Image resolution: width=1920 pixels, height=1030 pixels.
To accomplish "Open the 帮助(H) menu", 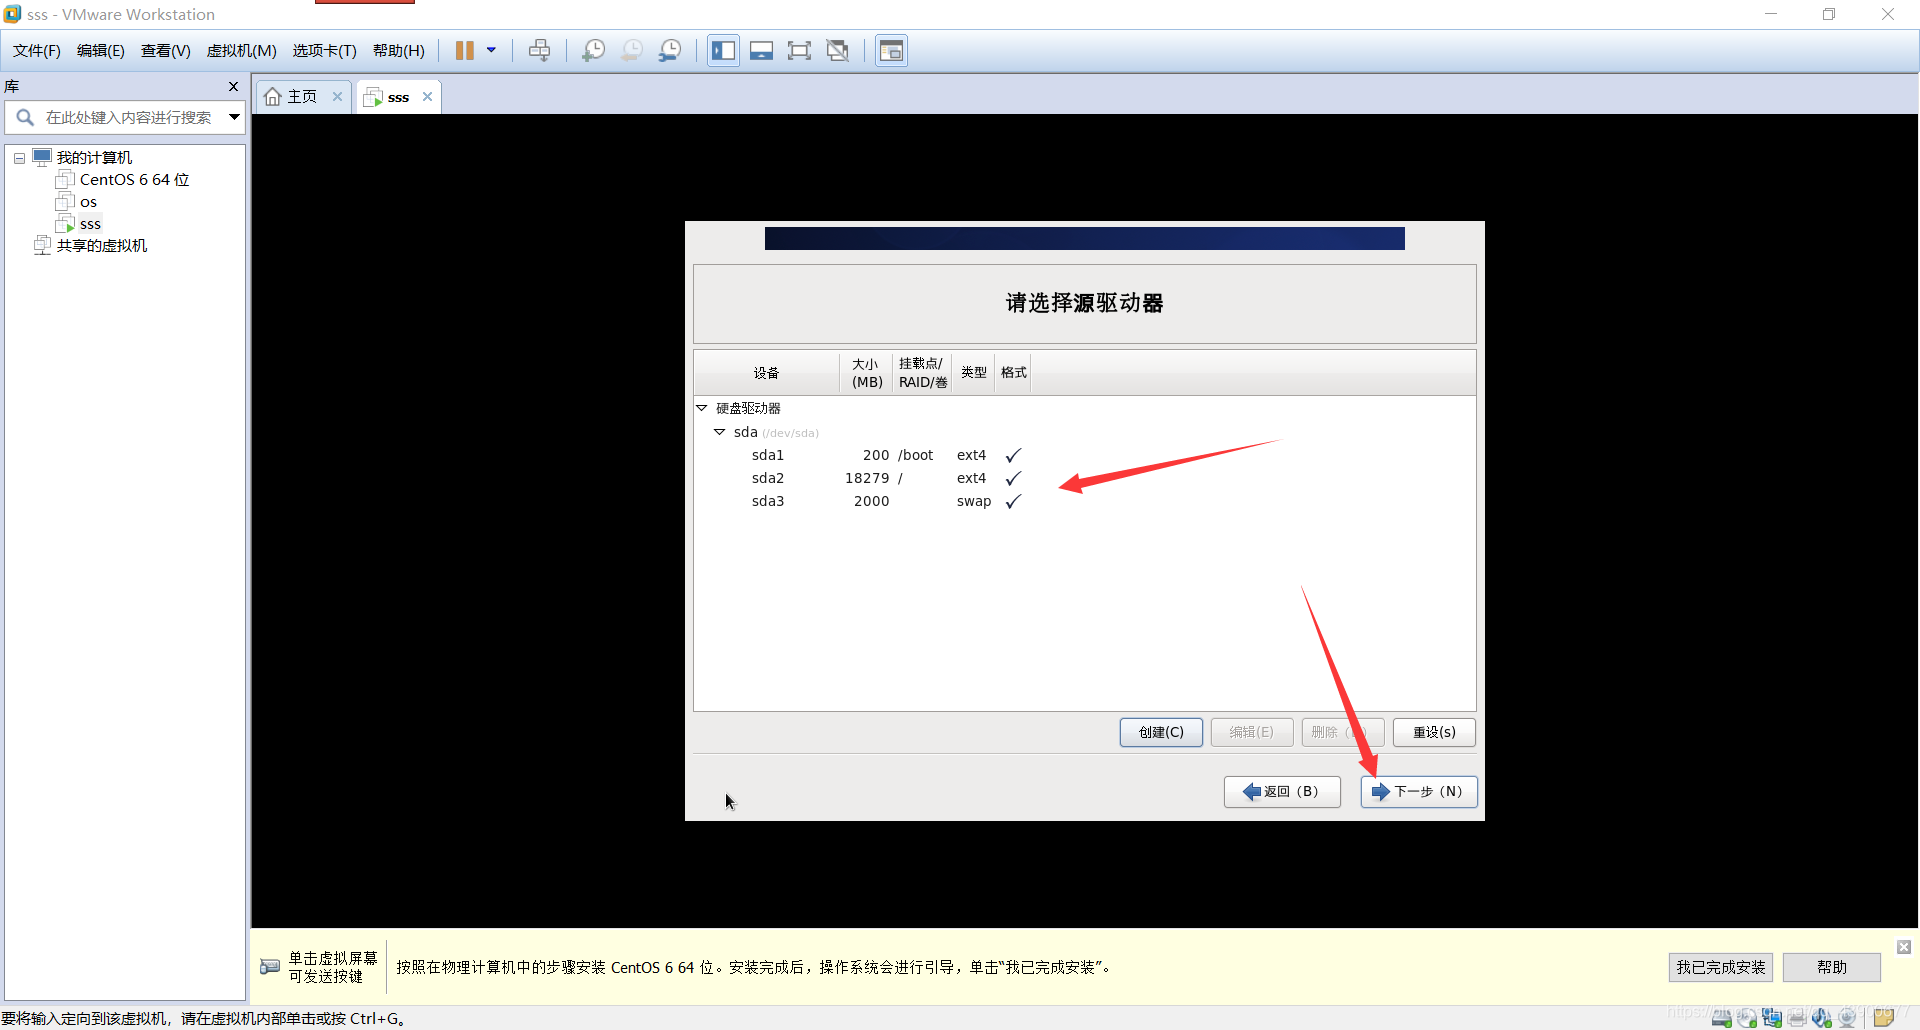I will pos(399,51).
